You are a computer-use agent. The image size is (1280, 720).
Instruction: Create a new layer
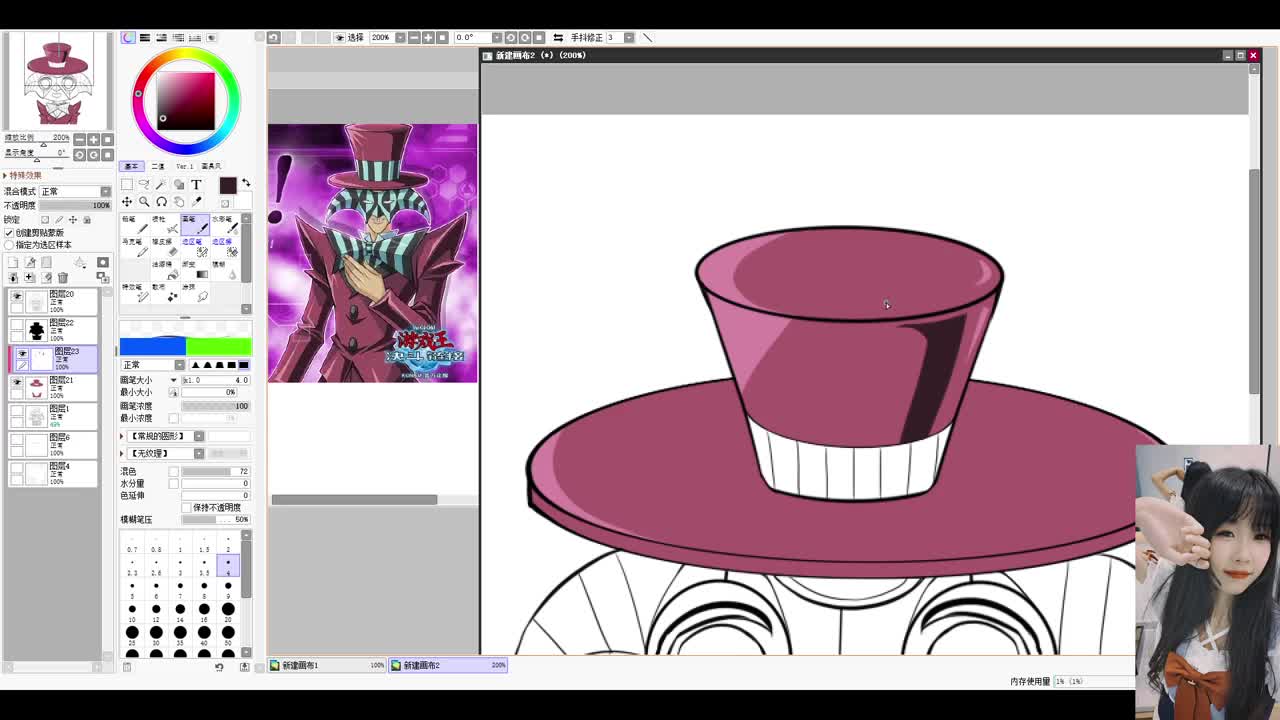point(13,262)
